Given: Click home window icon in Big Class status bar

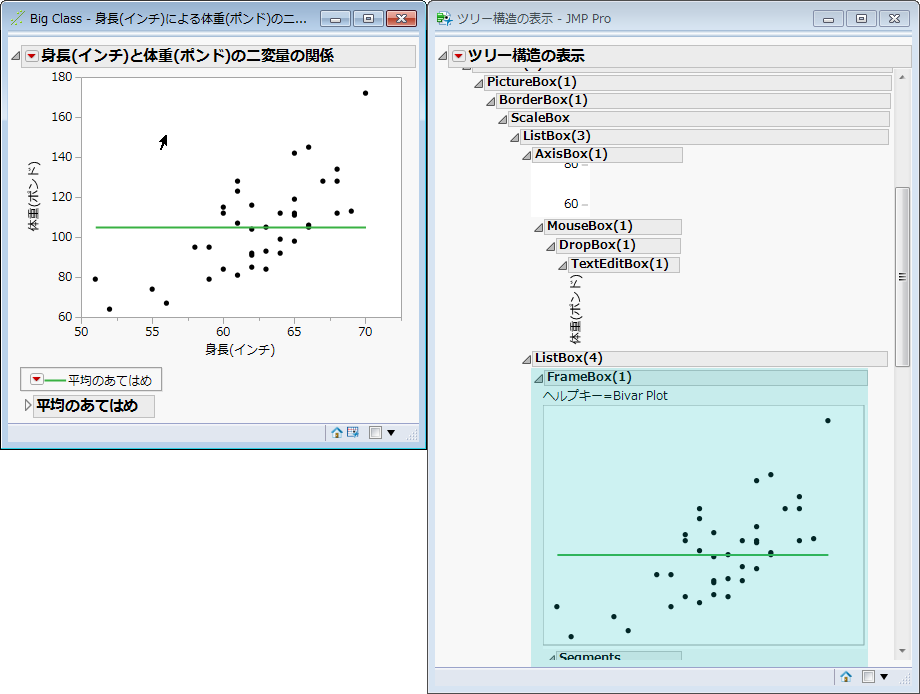Looking at the screenshot, I should 337,432.
